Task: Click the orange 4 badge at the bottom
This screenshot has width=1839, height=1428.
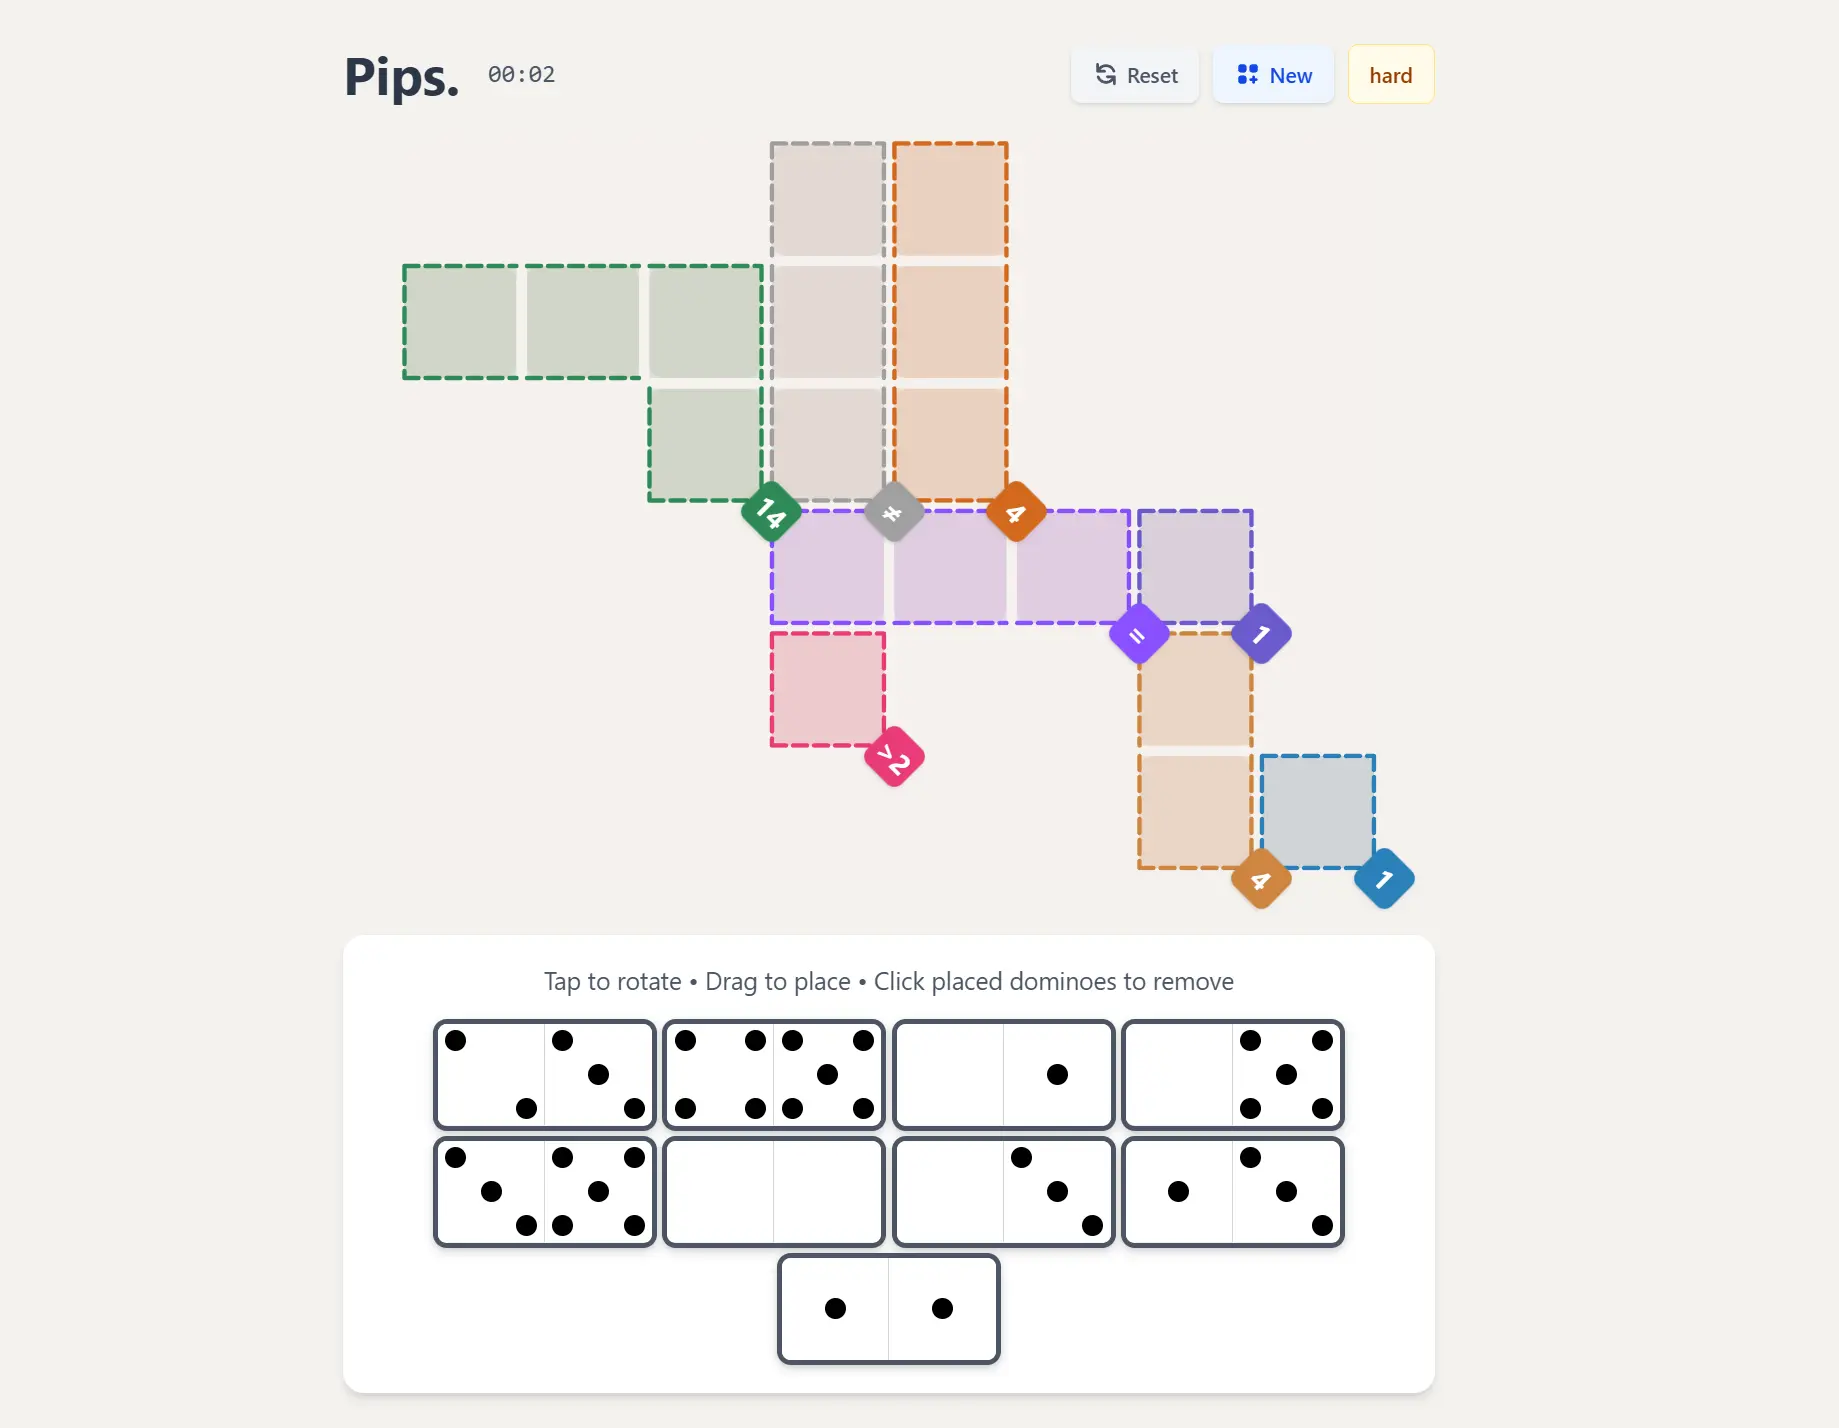Action: click(x=1260, y=881)
